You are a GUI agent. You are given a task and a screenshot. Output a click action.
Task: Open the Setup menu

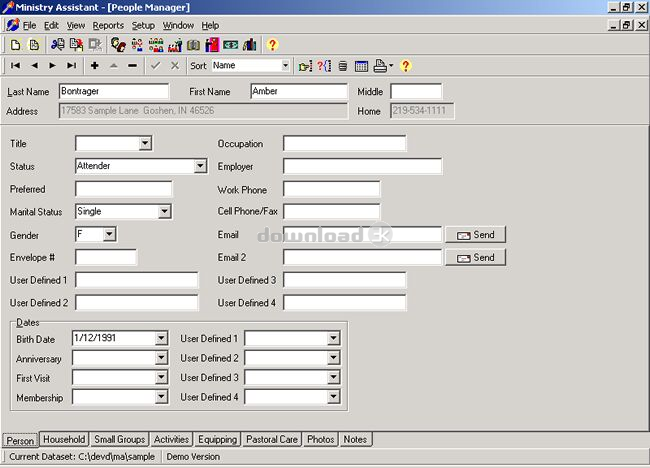(x=143, y=26)
